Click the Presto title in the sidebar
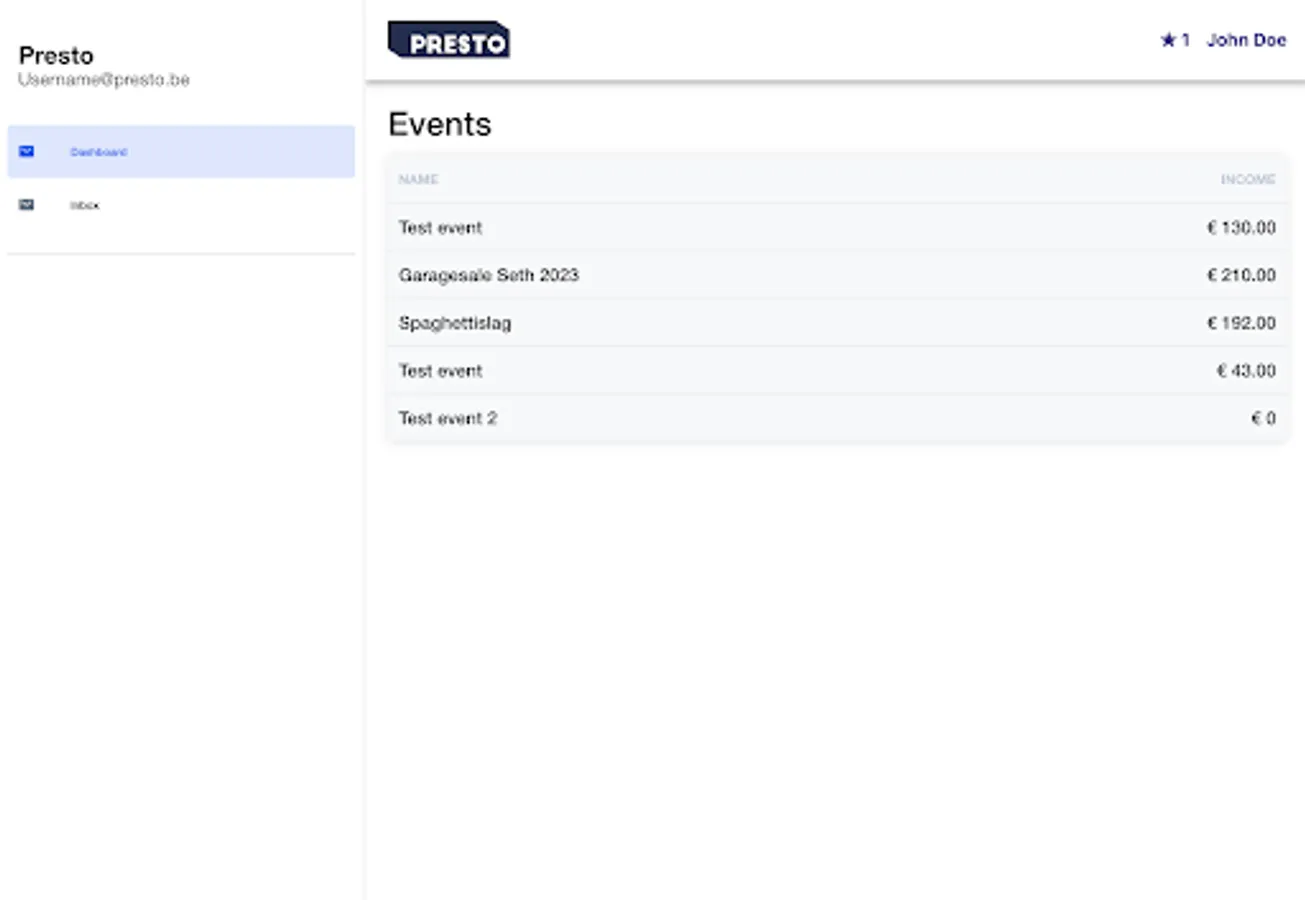1305x900 pixels. click(x=56, y=56)
